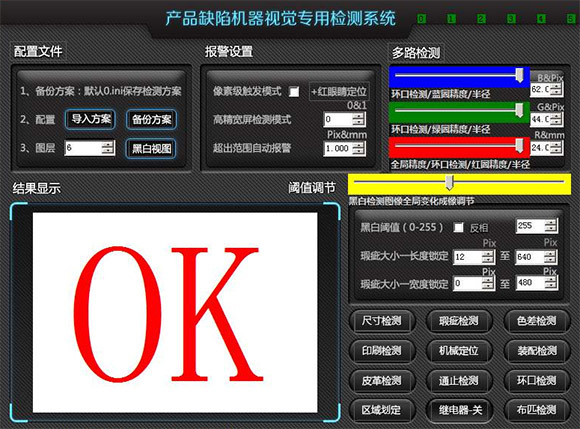Click the 黑白阈值 255 spinner arrows
580x429 pixels.
(x=550, y=226)
